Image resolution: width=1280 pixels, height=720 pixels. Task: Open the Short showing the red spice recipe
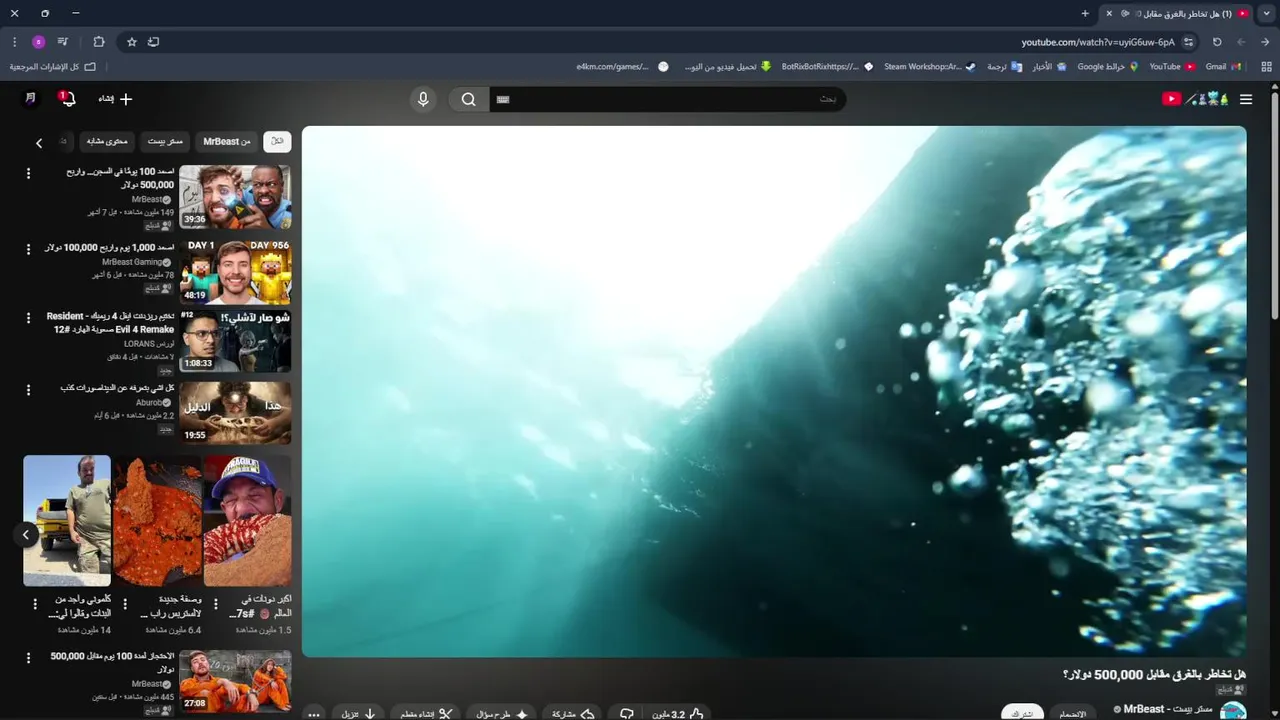pos(157,521)
